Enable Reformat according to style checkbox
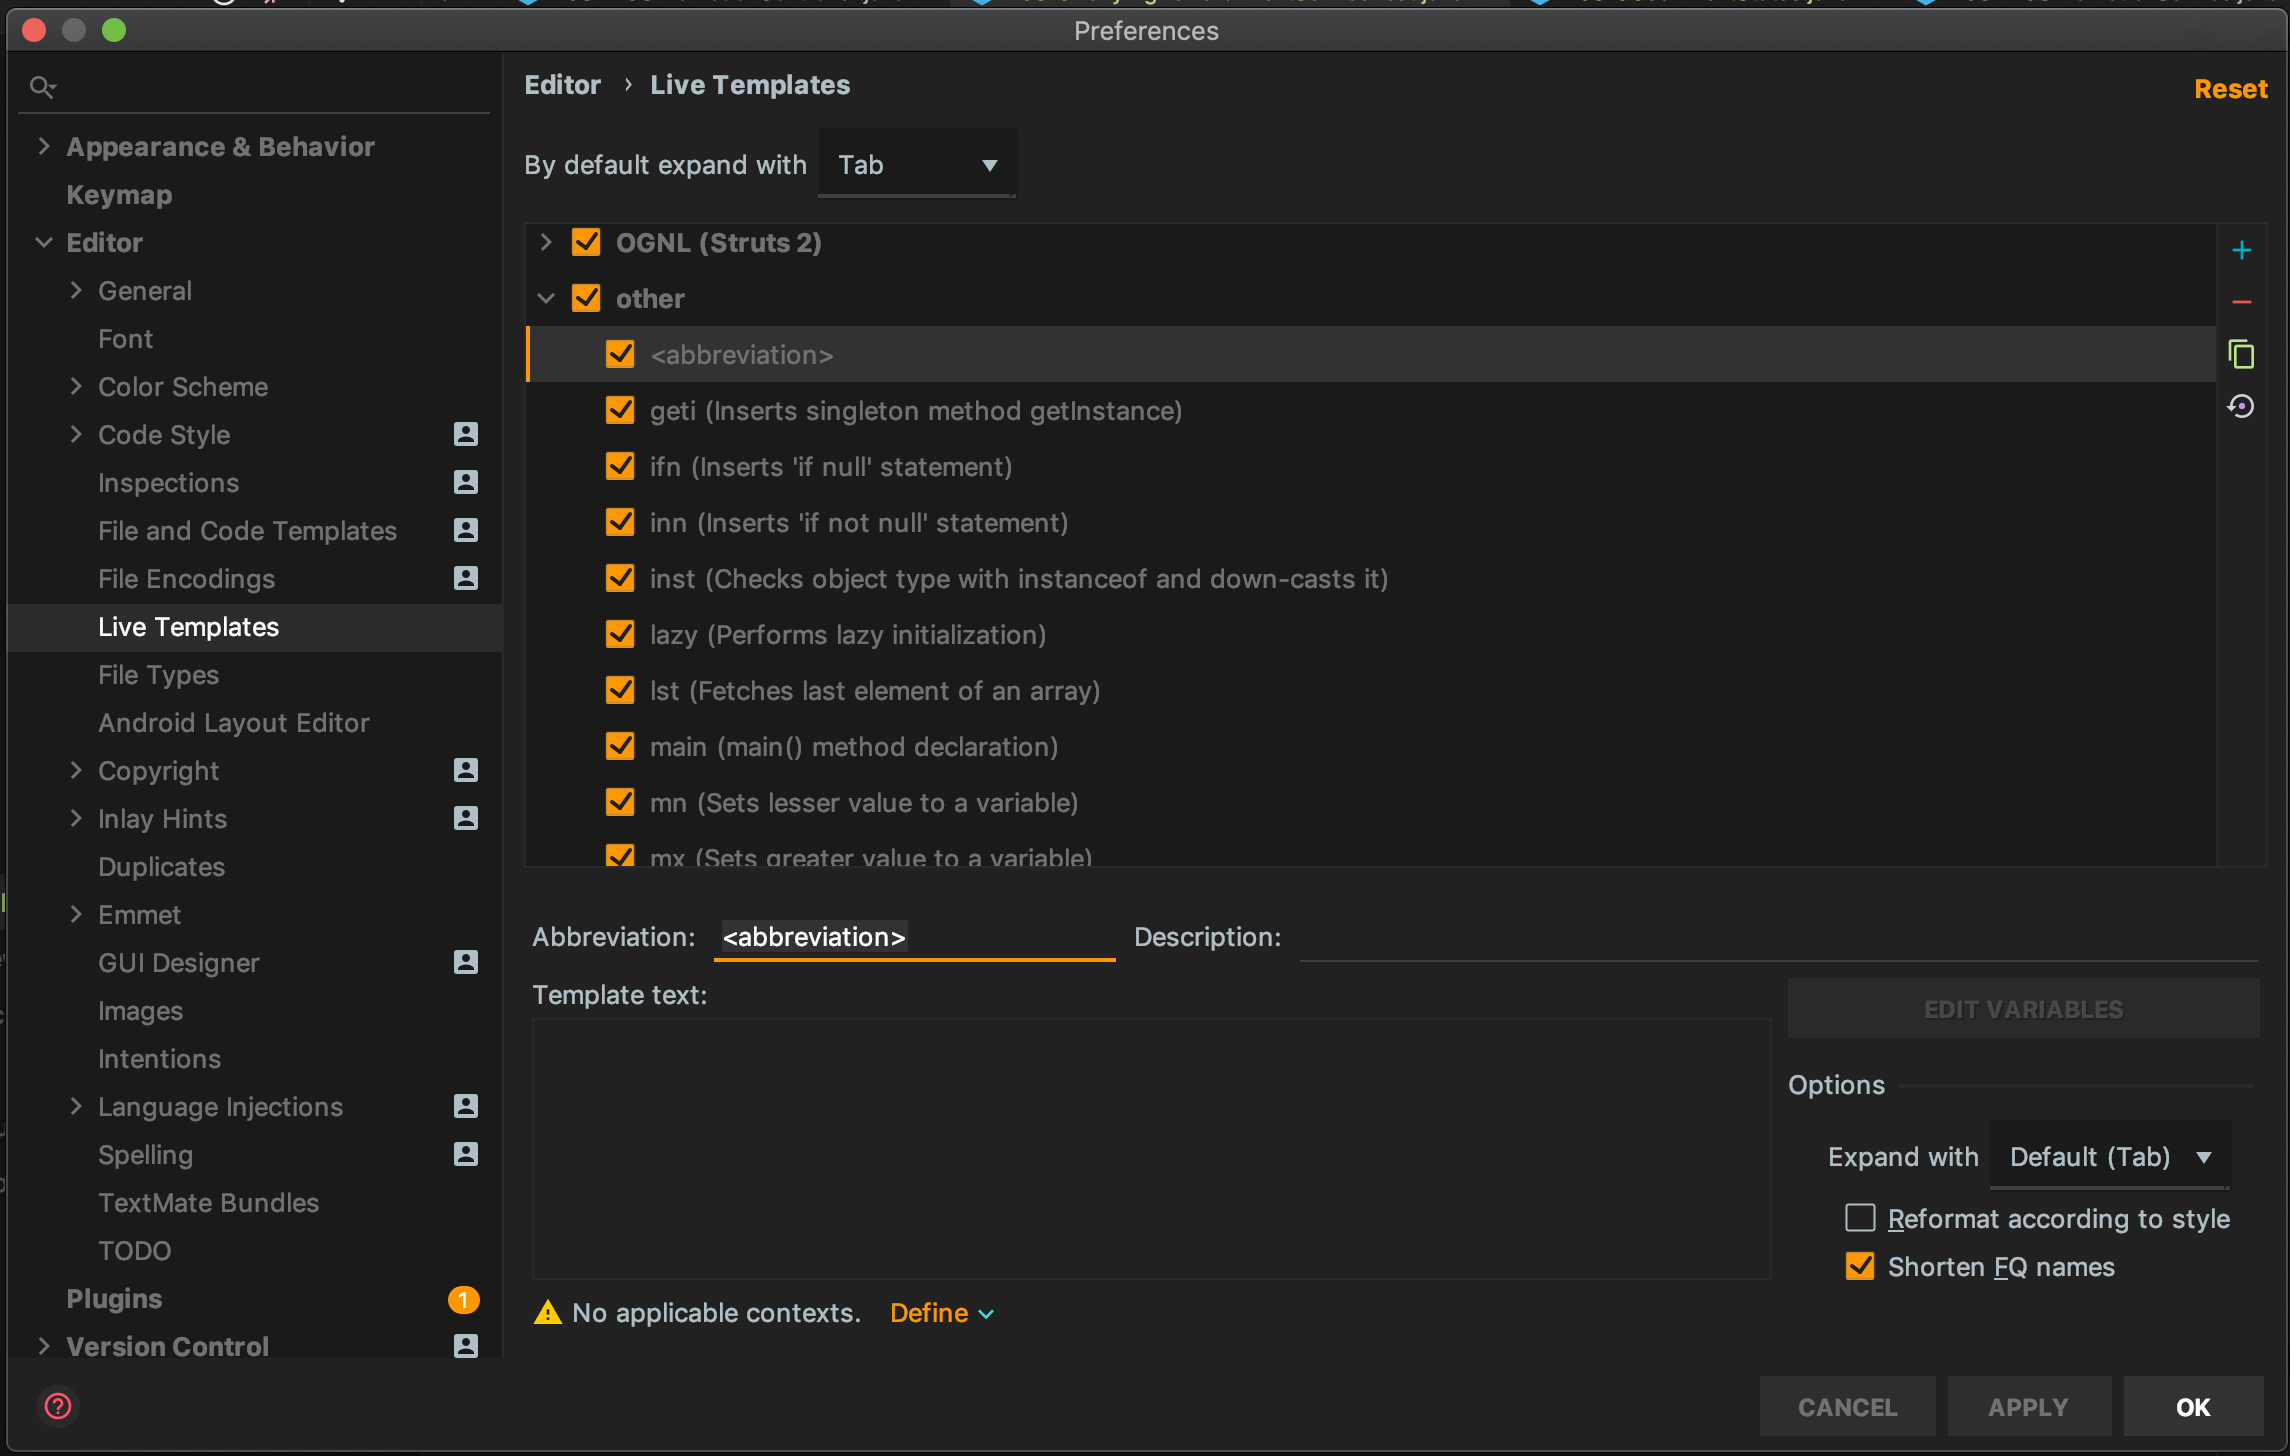The height and width of the screenshot is (1456, 2290). tap(1859, 1218)
